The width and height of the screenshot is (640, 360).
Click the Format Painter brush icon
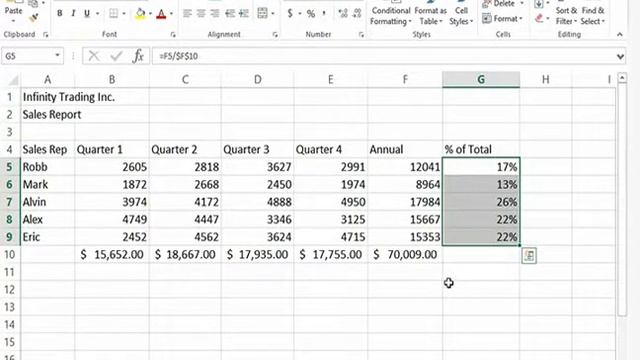(33, 17)
